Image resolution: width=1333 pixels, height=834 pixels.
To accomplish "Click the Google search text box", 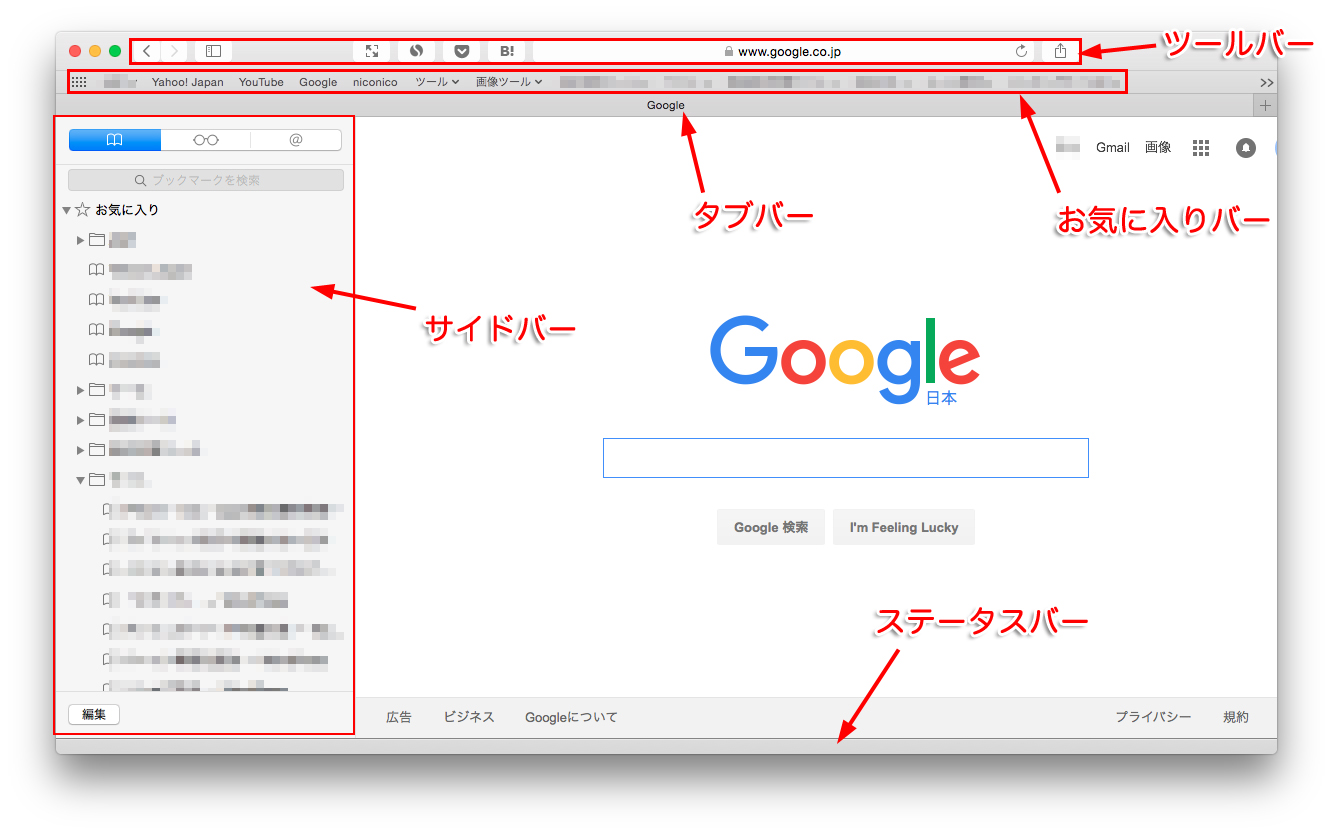I will 845,457.
